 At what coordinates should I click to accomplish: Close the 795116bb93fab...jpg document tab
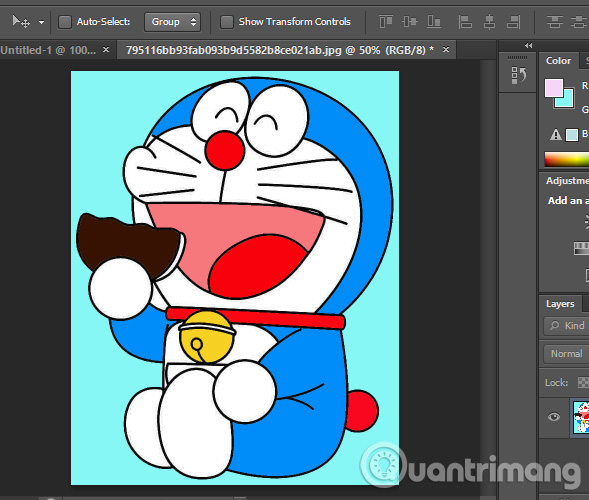(446, 50)
